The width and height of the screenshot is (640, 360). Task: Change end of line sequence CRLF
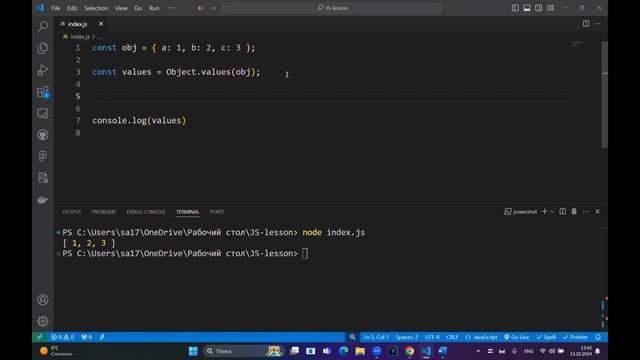[x=452, y=337]
